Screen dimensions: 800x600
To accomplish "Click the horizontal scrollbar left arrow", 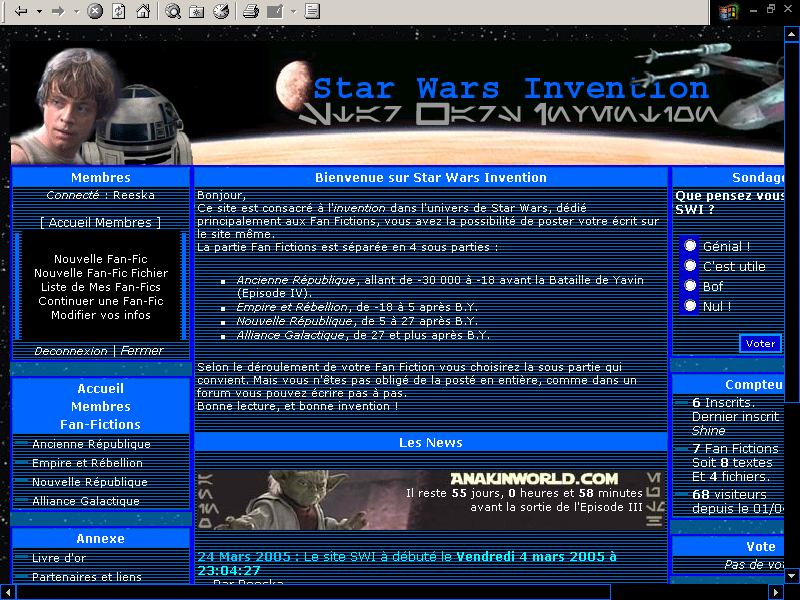I will [8, 592].
